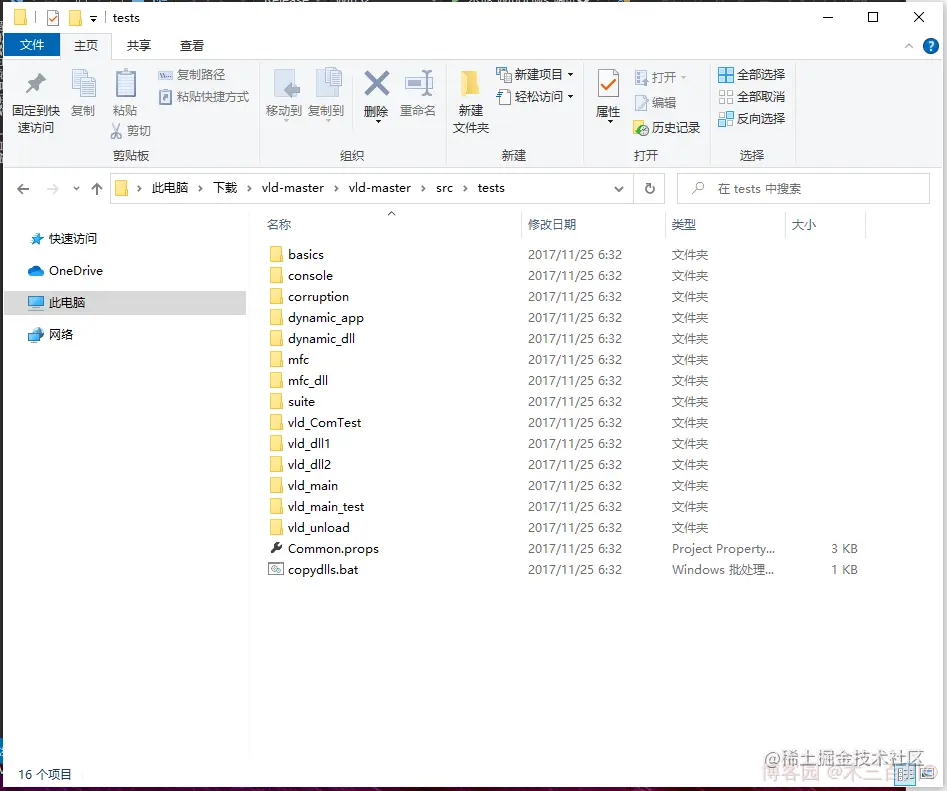Select the basics folder
947x791 pixels.
point(306,254)
